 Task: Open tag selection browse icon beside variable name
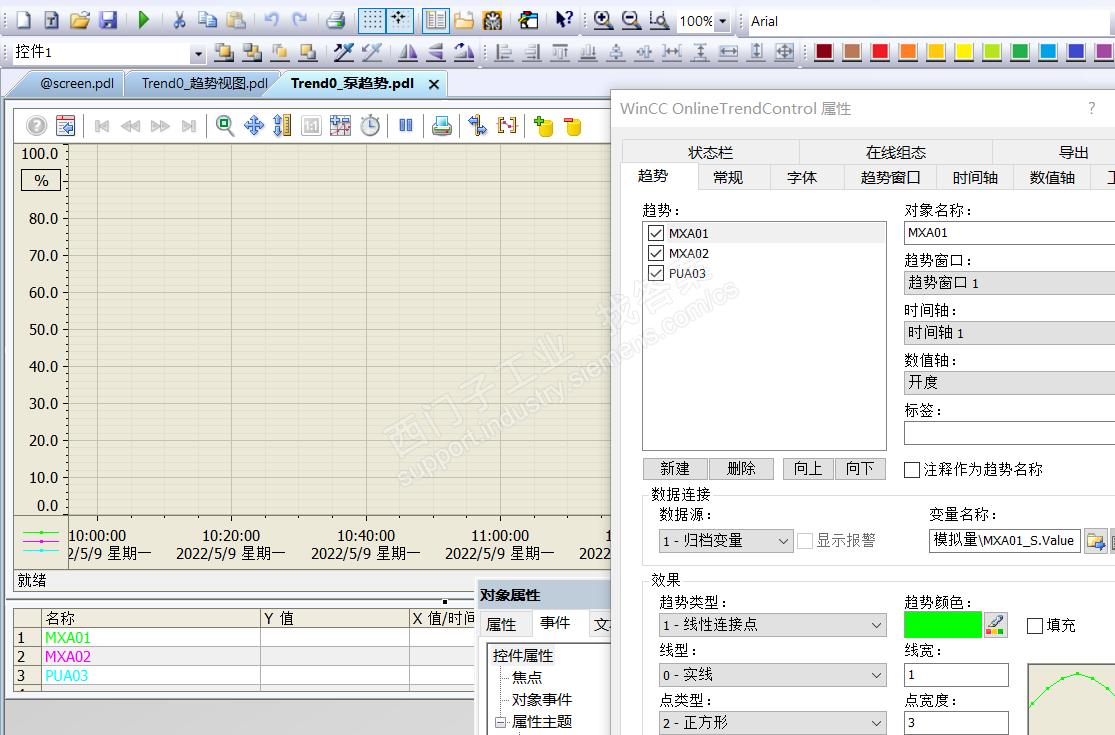[1095, 542]
